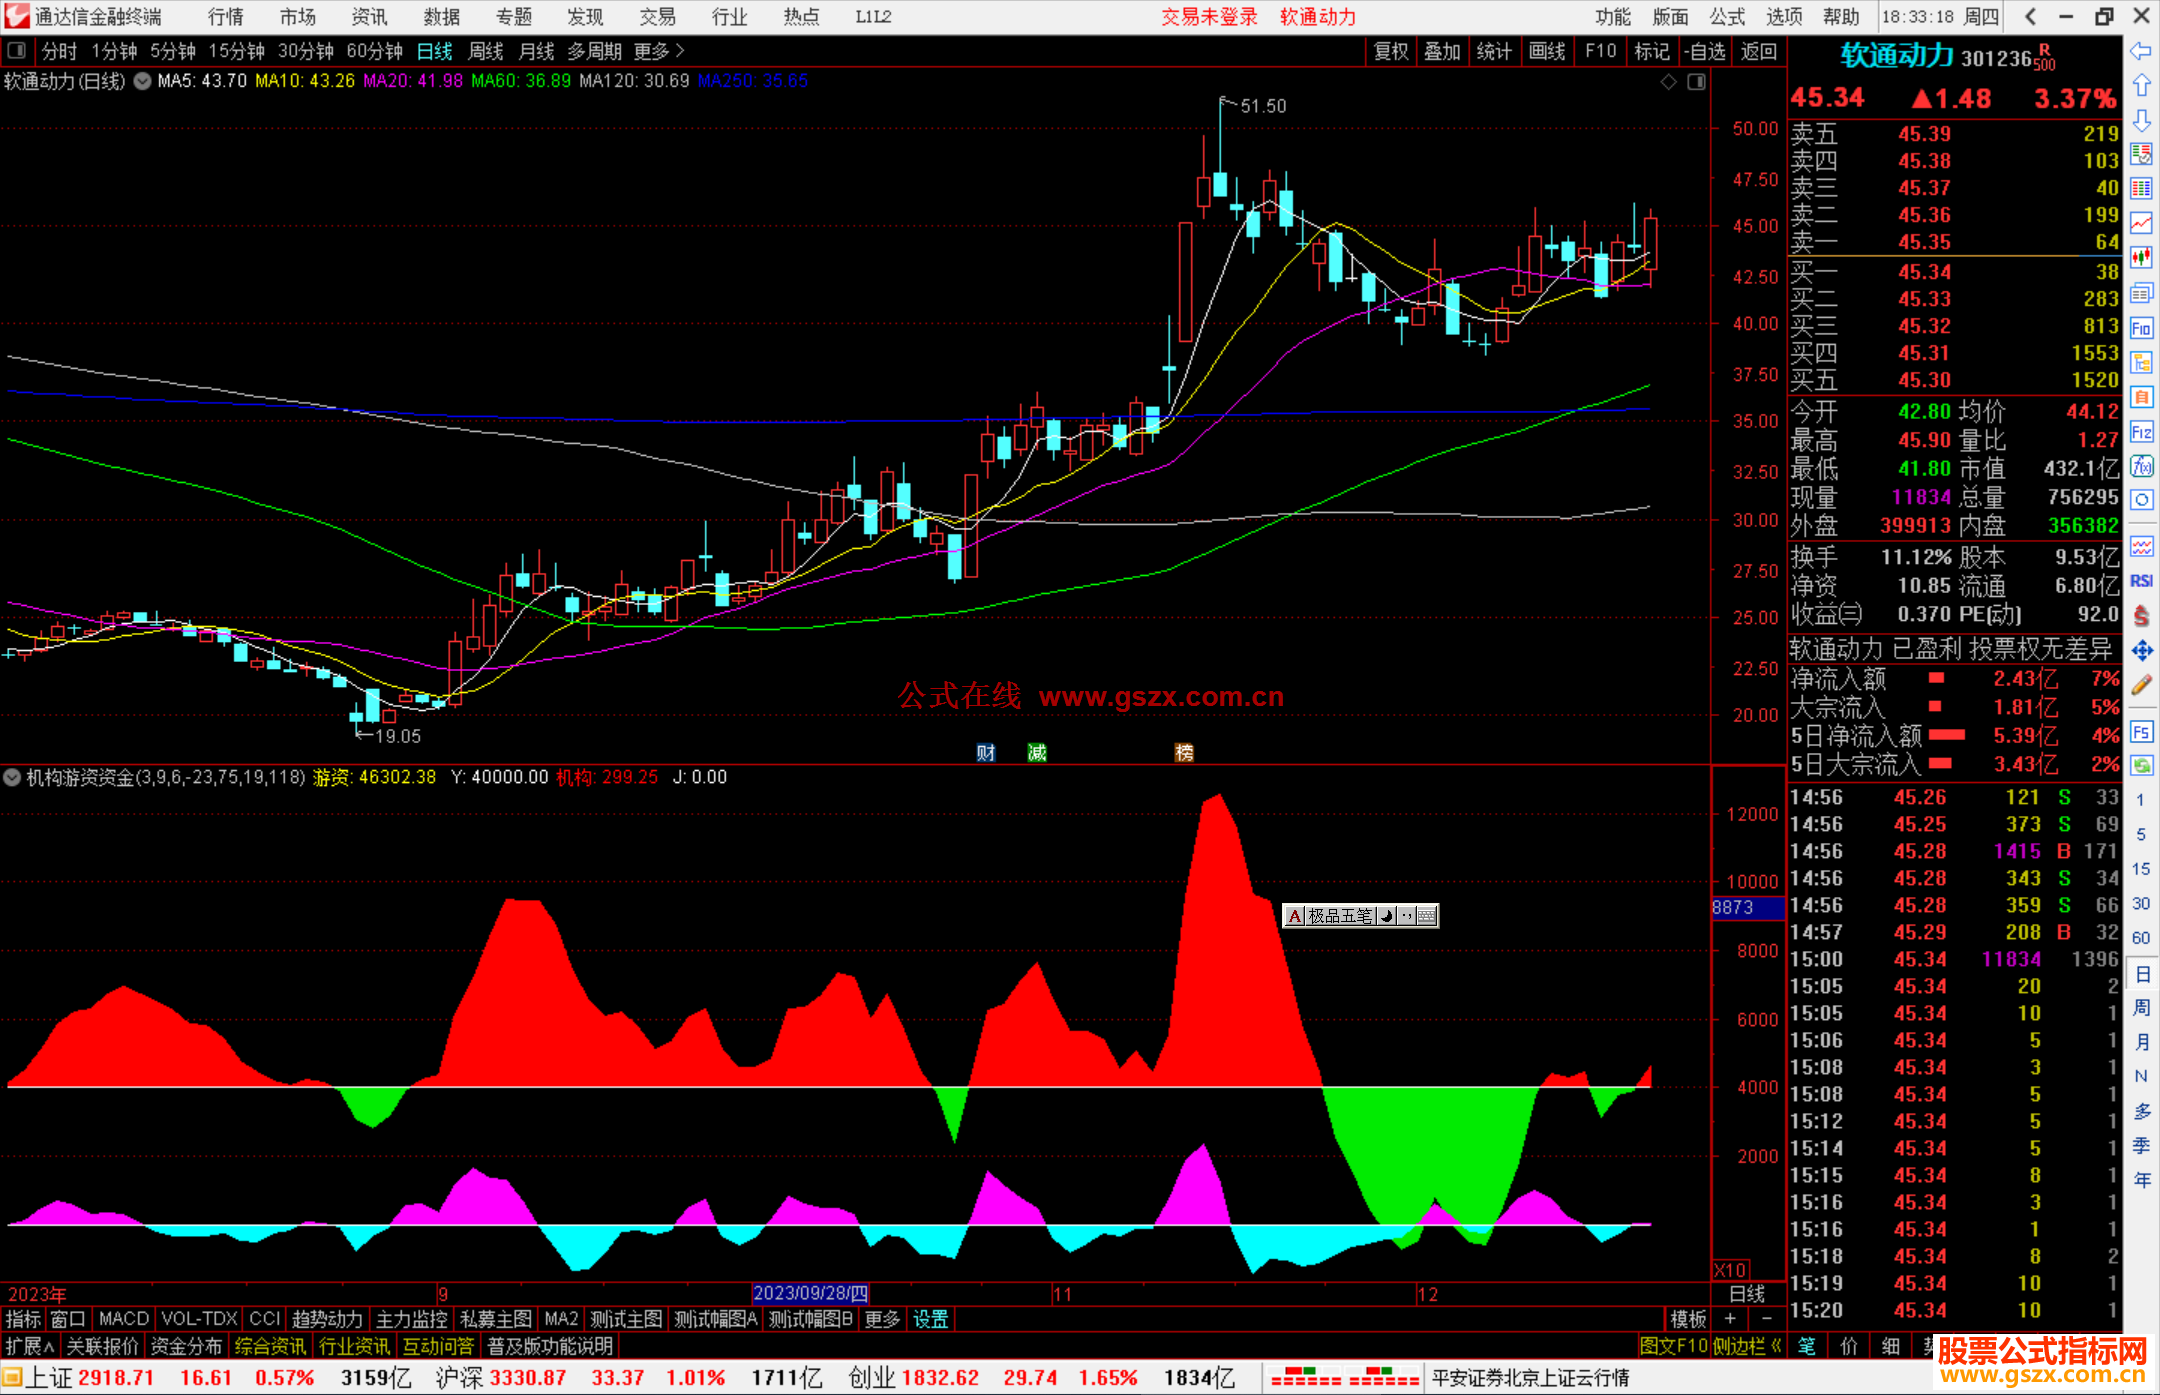Click the green refresh icon in sidebar
The height and width of the screenshot is (1395, 2160).
(x=2141, y=766)
